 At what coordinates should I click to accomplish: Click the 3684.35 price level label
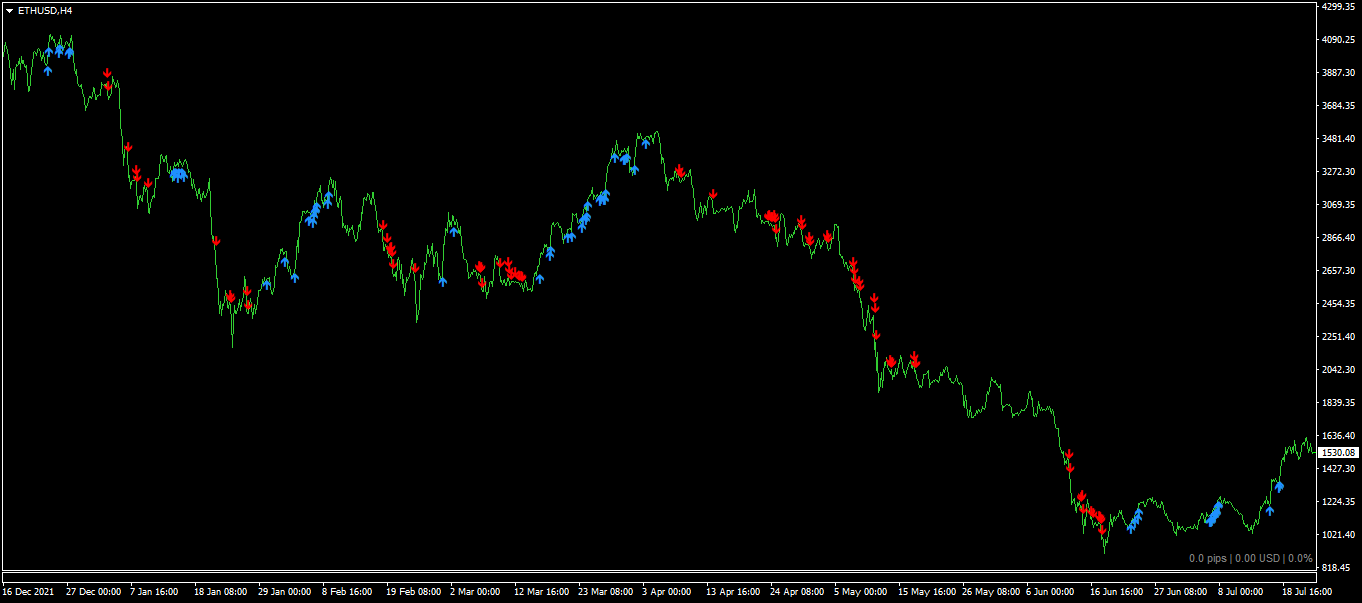pos(1338,106)
